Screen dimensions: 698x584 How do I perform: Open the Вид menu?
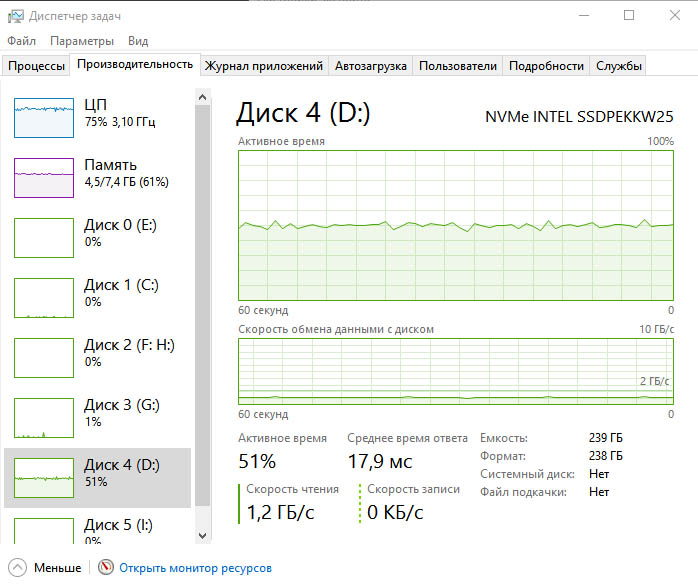click(138, 41)
